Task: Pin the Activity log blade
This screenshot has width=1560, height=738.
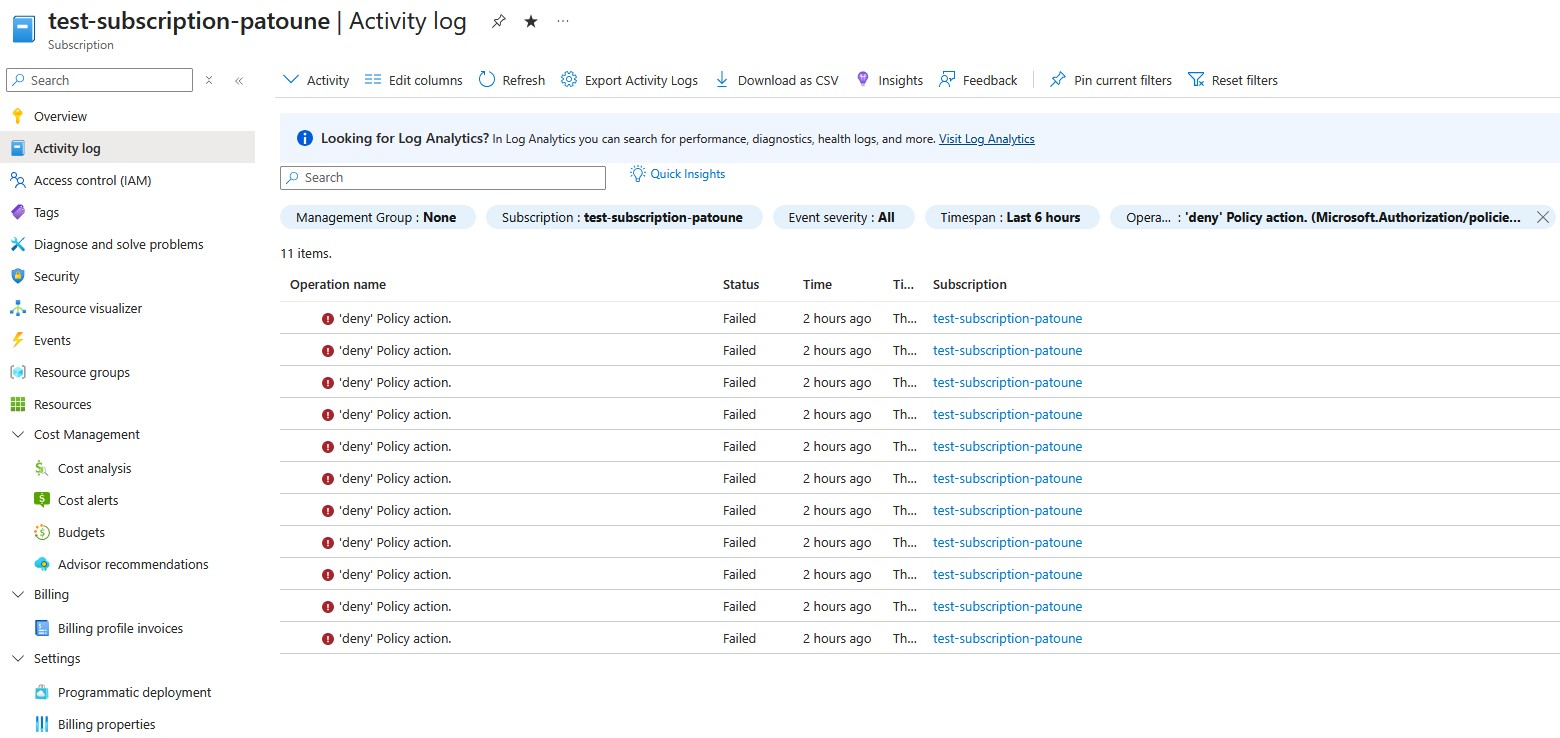Action: click(498, 21)
